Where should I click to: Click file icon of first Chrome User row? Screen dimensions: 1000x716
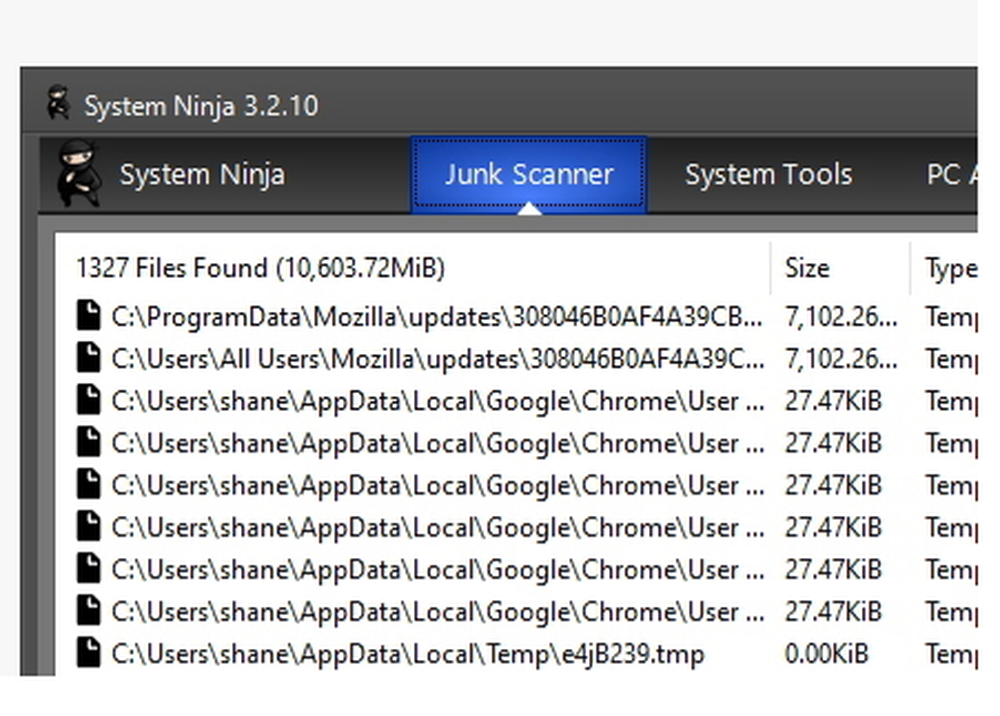tap(89, 401)
